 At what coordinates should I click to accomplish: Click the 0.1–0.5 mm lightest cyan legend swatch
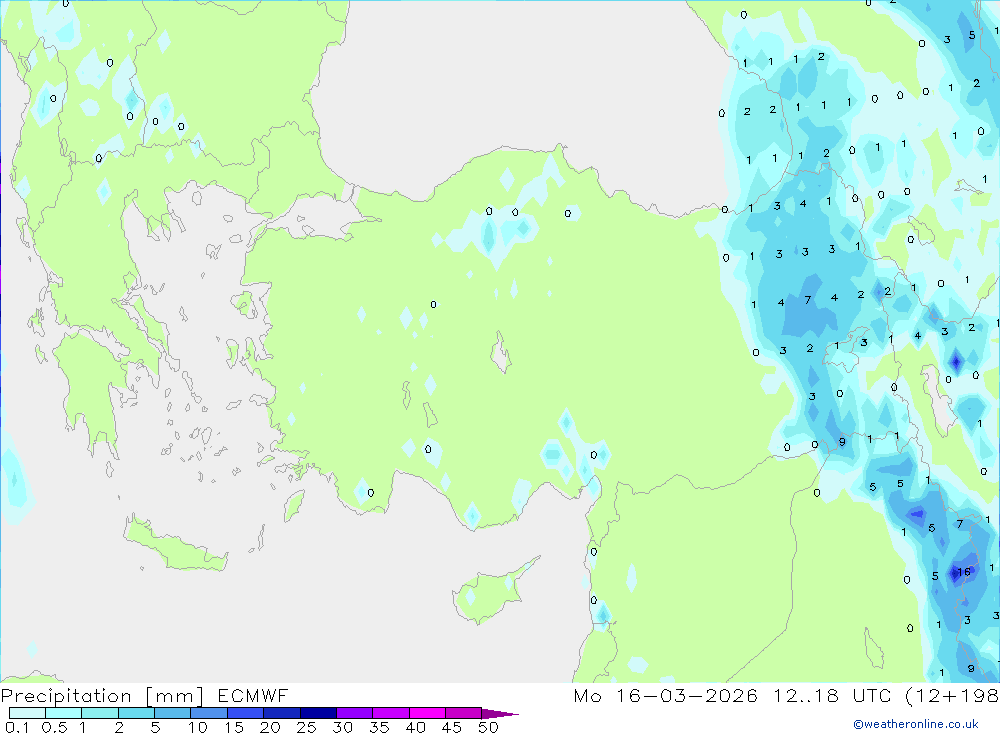(x=27, y=713)
